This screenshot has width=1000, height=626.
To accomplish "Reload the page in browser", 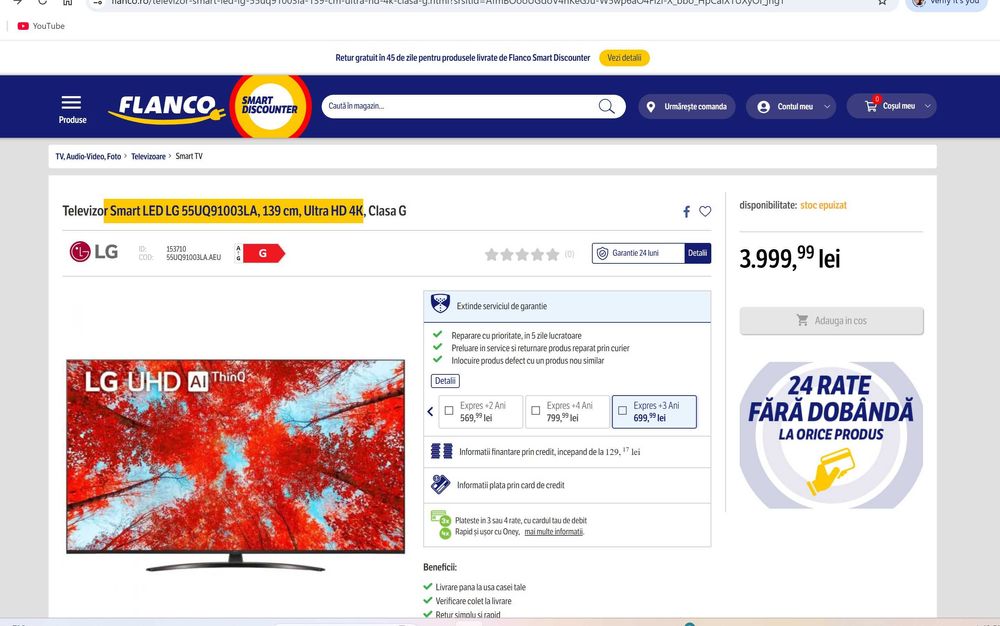I will coord(42,2).
